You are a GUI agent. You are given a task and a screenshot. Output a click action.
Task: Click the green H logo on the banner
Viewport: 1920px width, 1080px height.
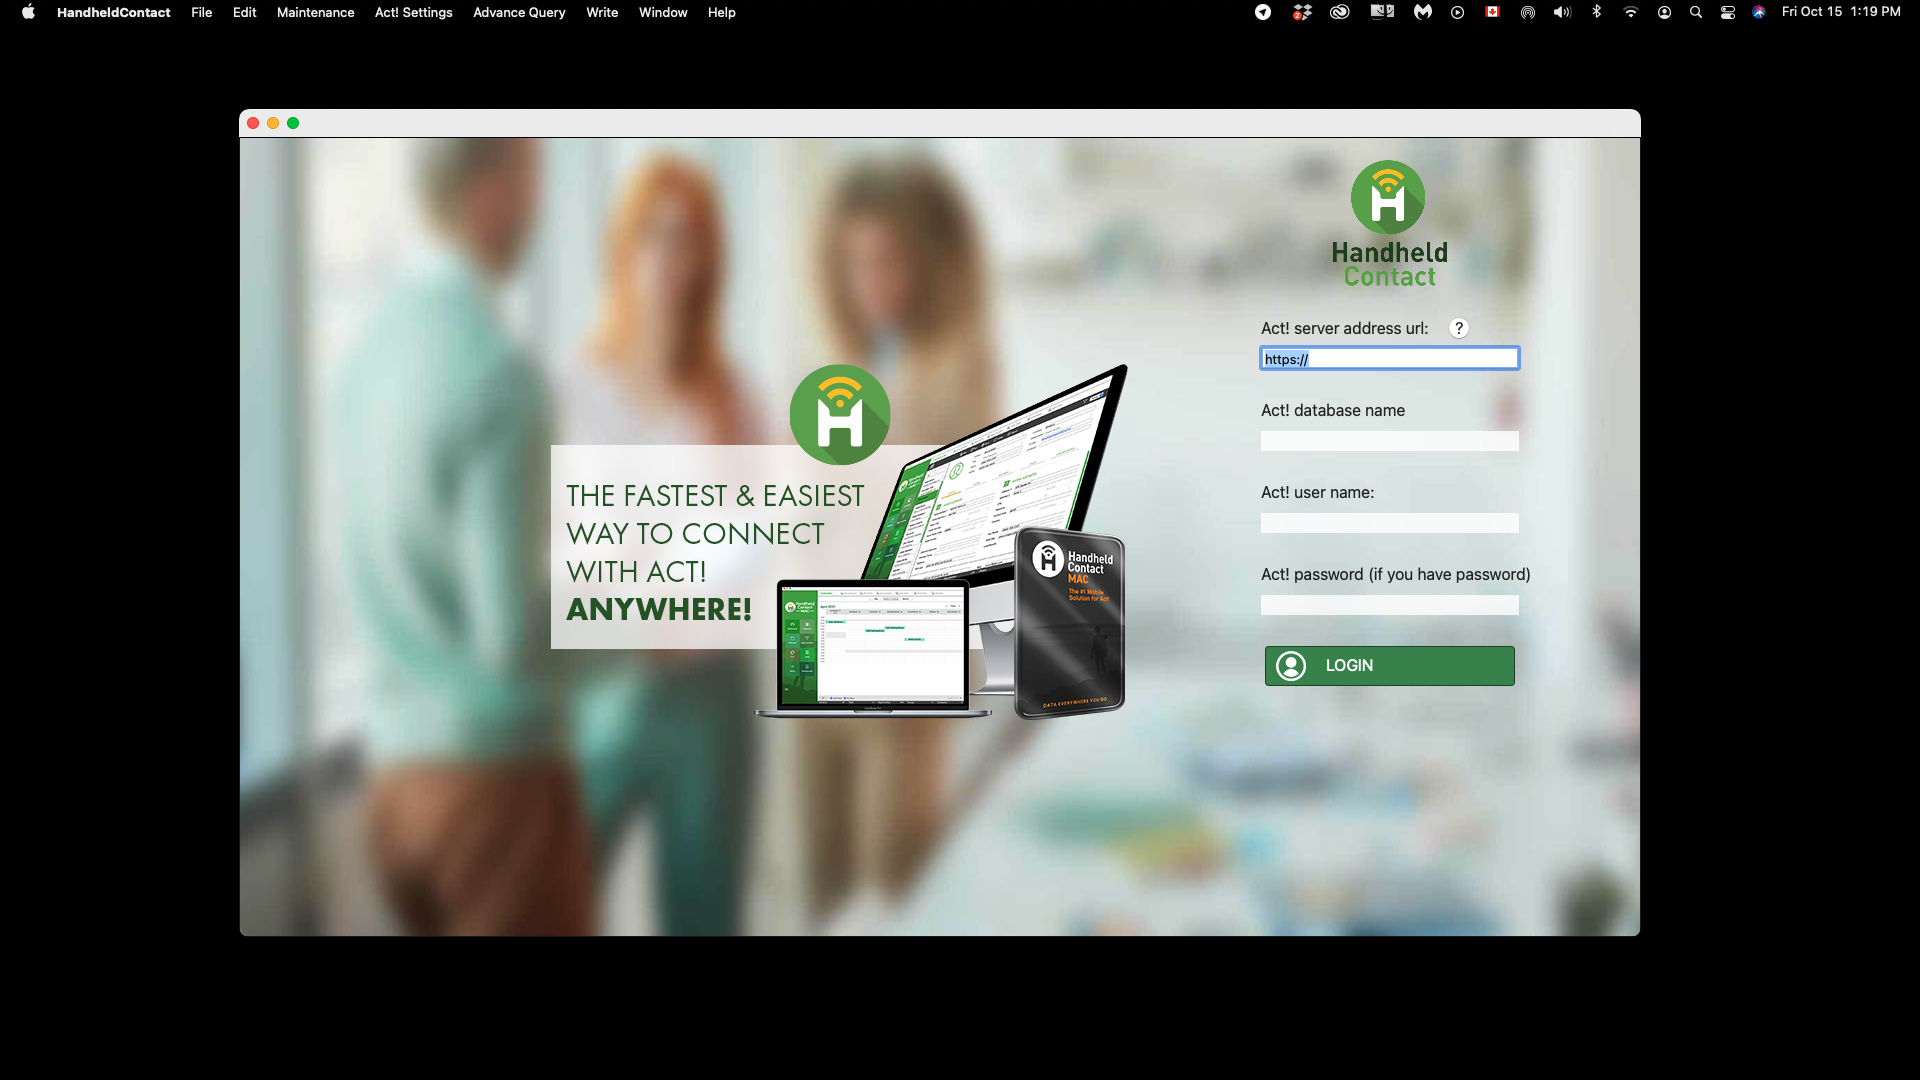pyautogui.click(x=840, y=414)
